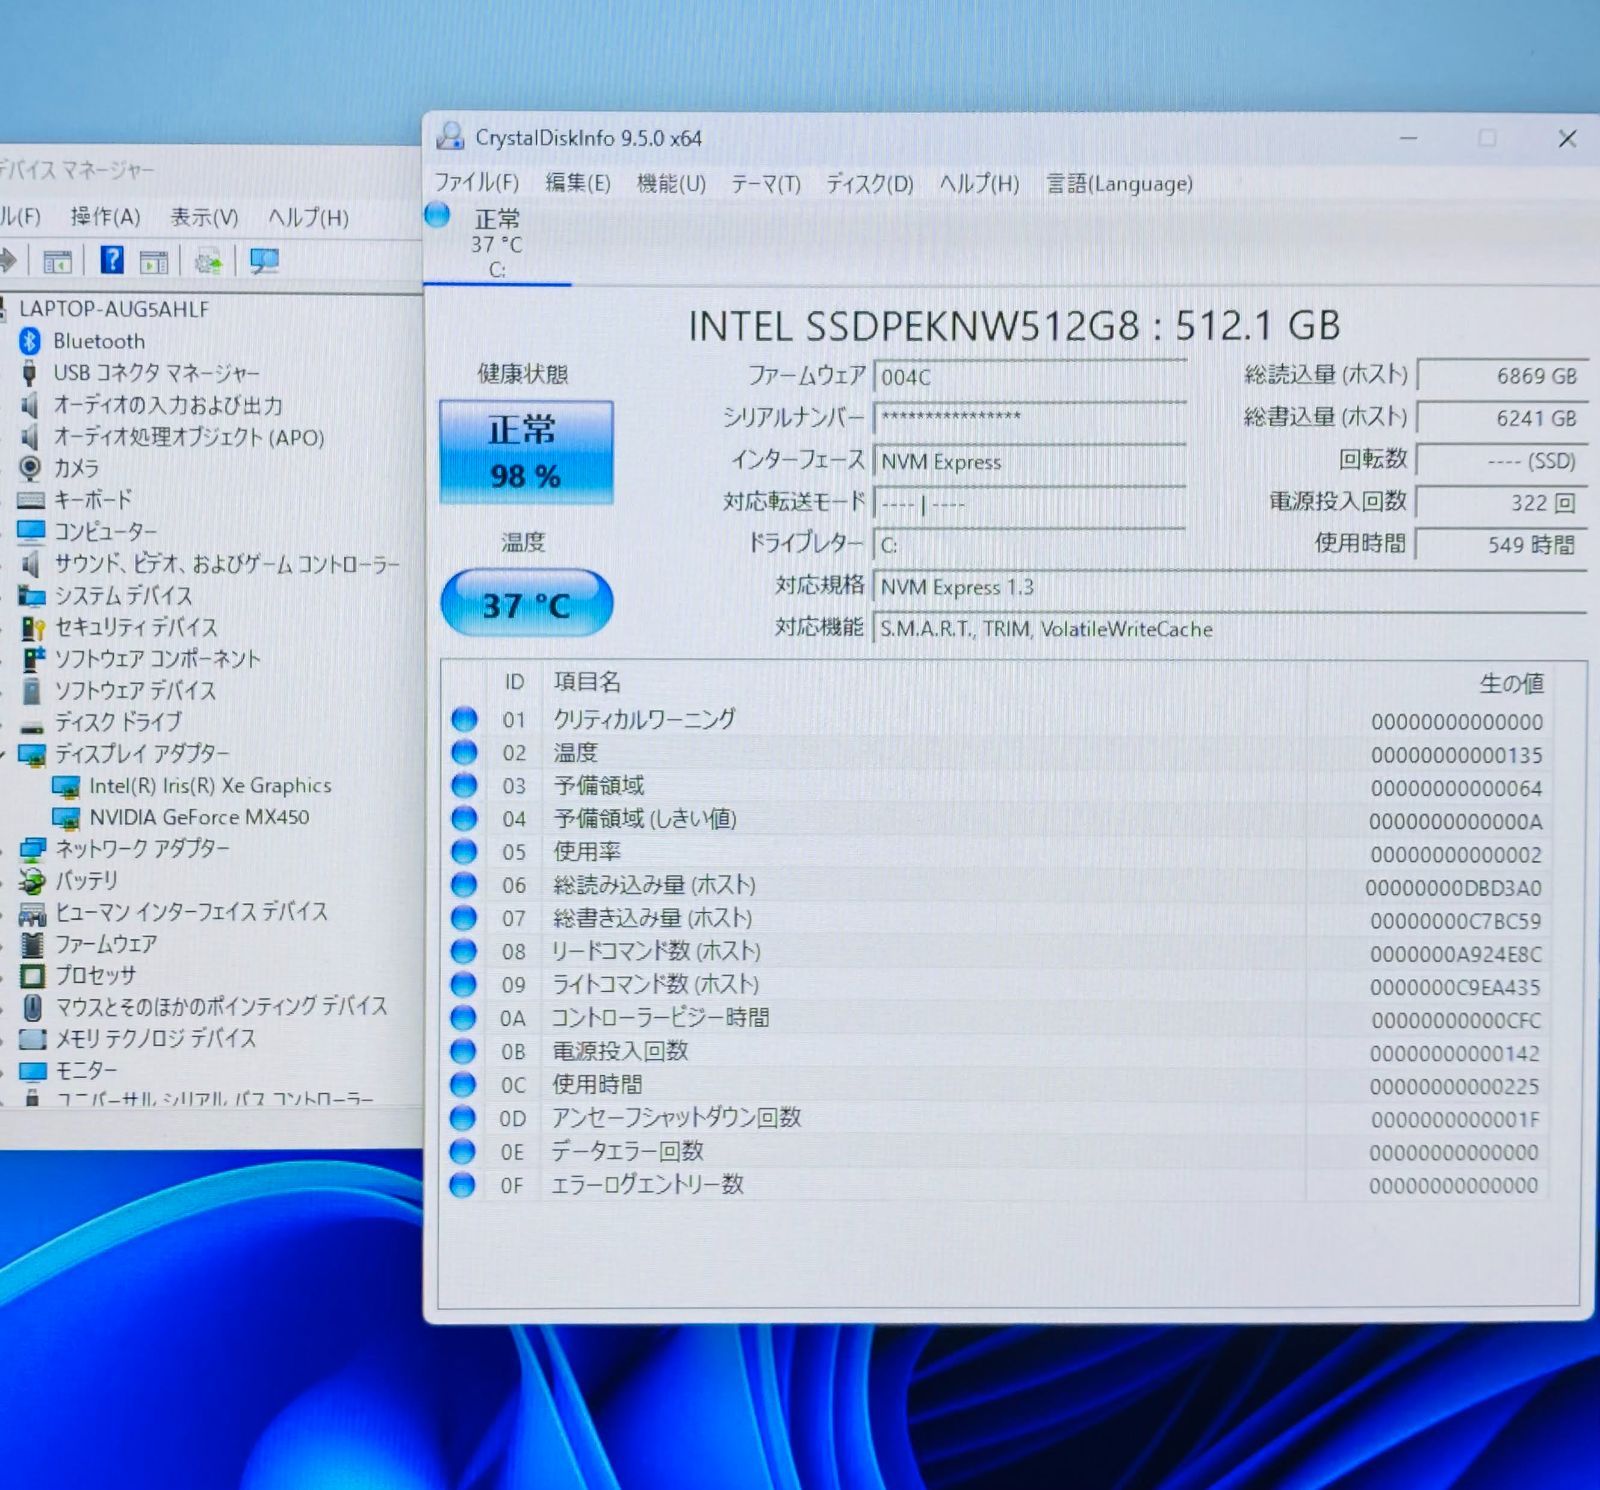Select the status icon of row 03 予備領域
Screen dimensions: 1600x1490
[464, 785]
